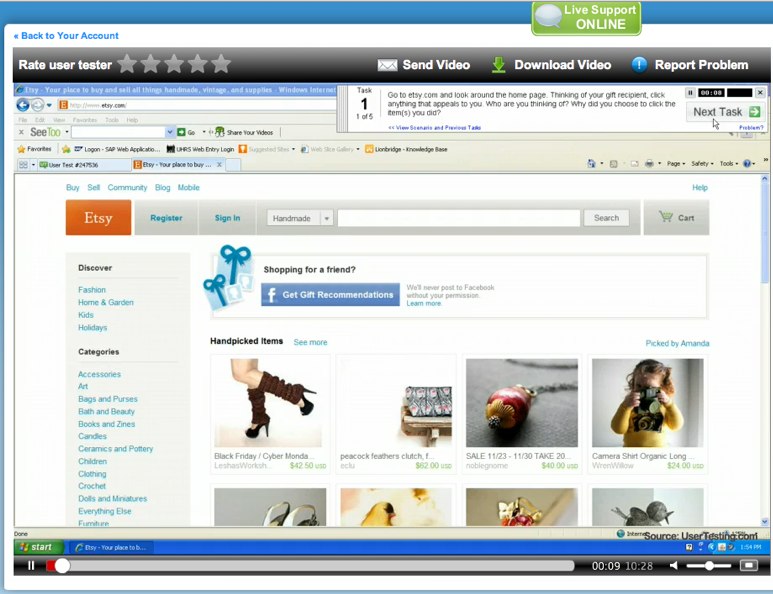The image size is (773, 594).
Task: Click the Share Your Videos icon
Action: click(219, 132)
